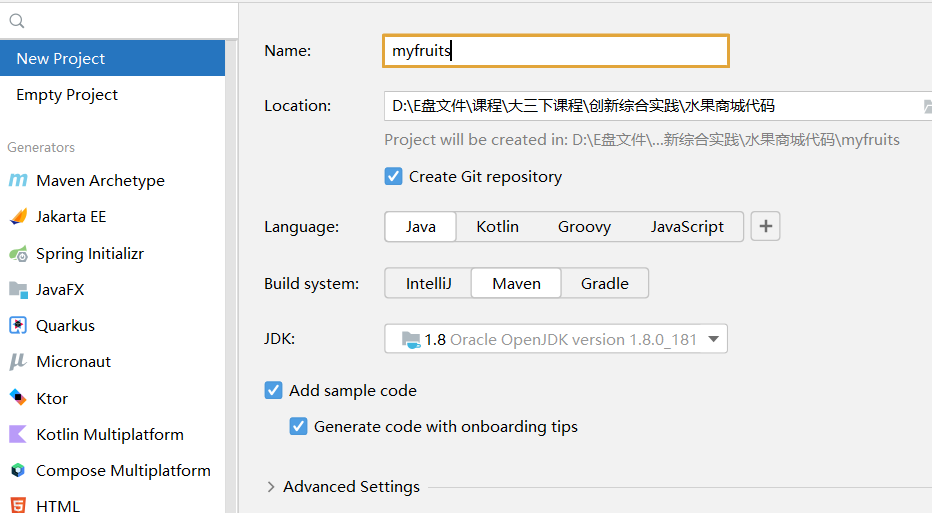Uncheck Create Git repository
The height and width of the screenshot is (513, 932).
(393, 177)
